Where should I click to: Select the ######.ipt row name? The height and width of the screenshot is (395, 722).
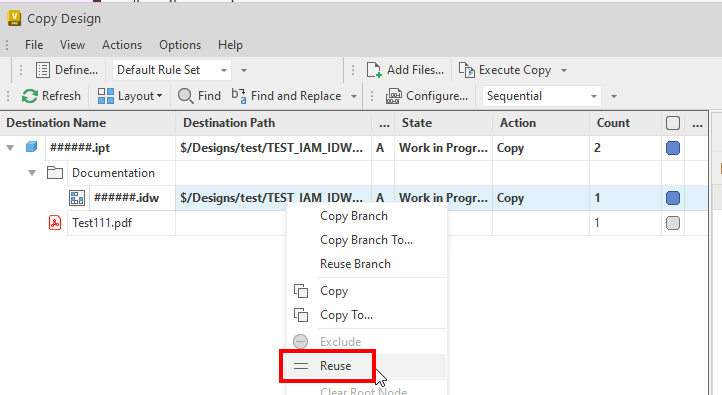80,148
